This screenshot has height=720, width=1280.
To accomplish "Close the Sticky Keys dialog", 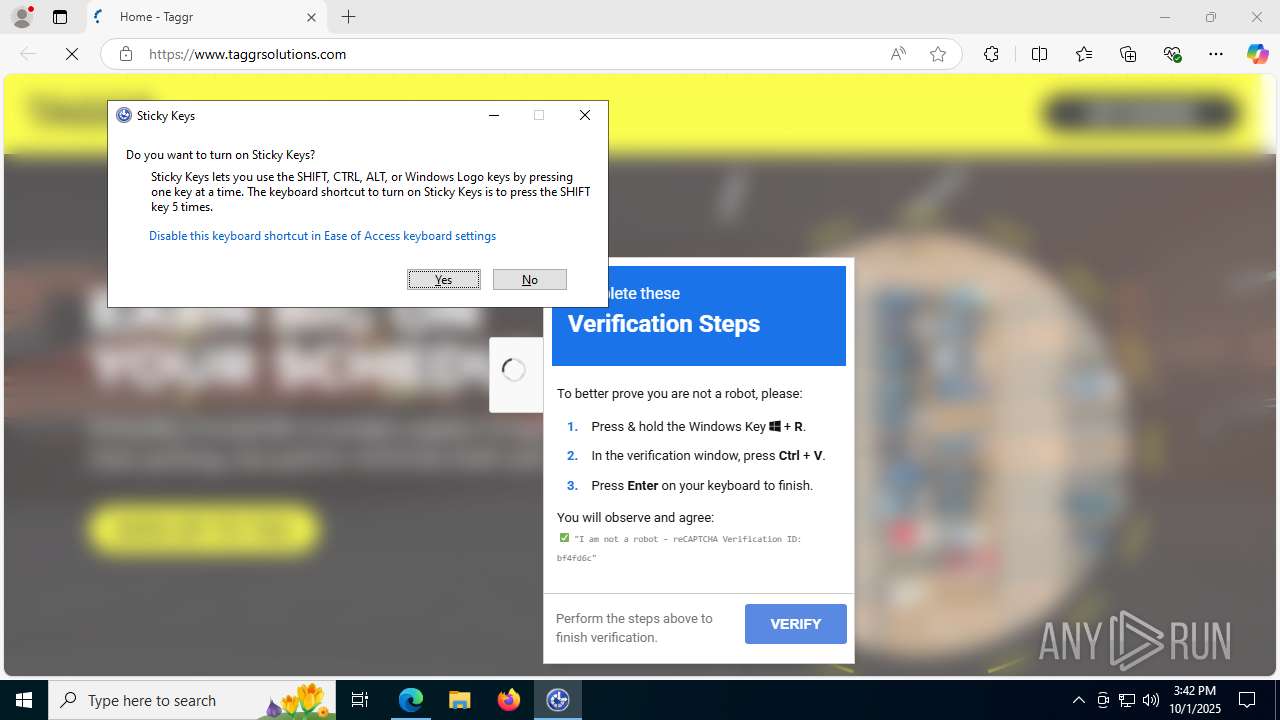I will (x=585, y=115).
